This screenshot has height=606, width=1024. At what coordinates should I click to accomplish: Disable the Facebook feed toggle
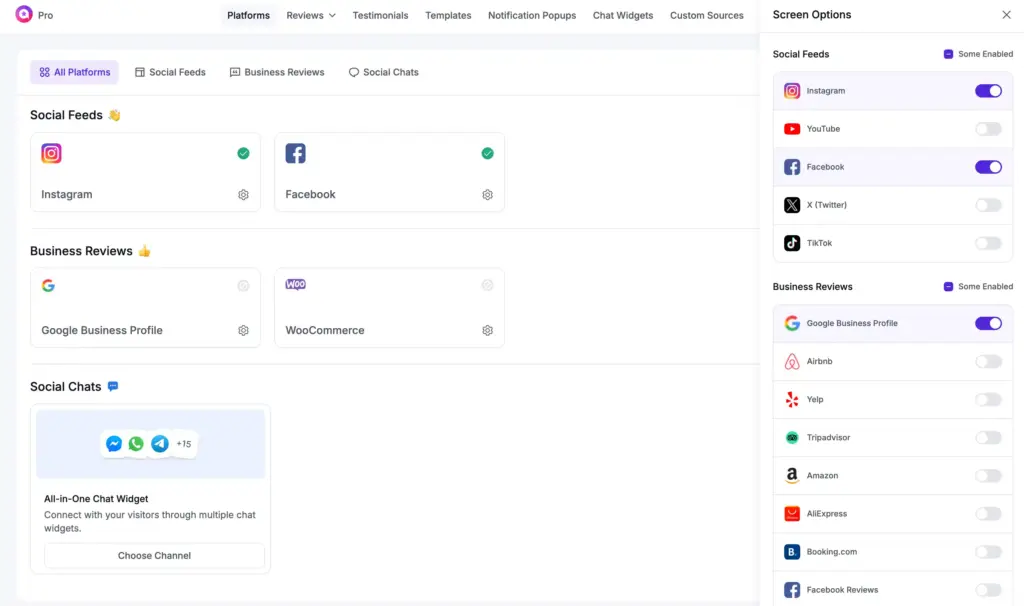point(988,167)
